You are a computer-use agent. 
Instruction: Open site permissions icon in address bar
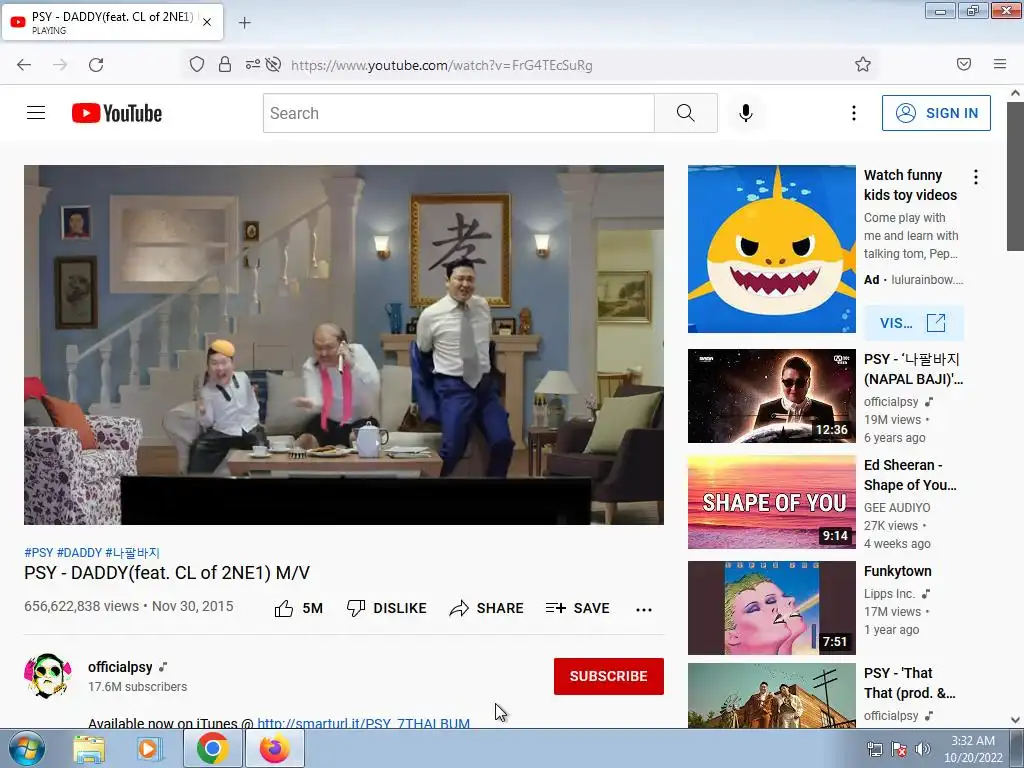click(253, 64)
